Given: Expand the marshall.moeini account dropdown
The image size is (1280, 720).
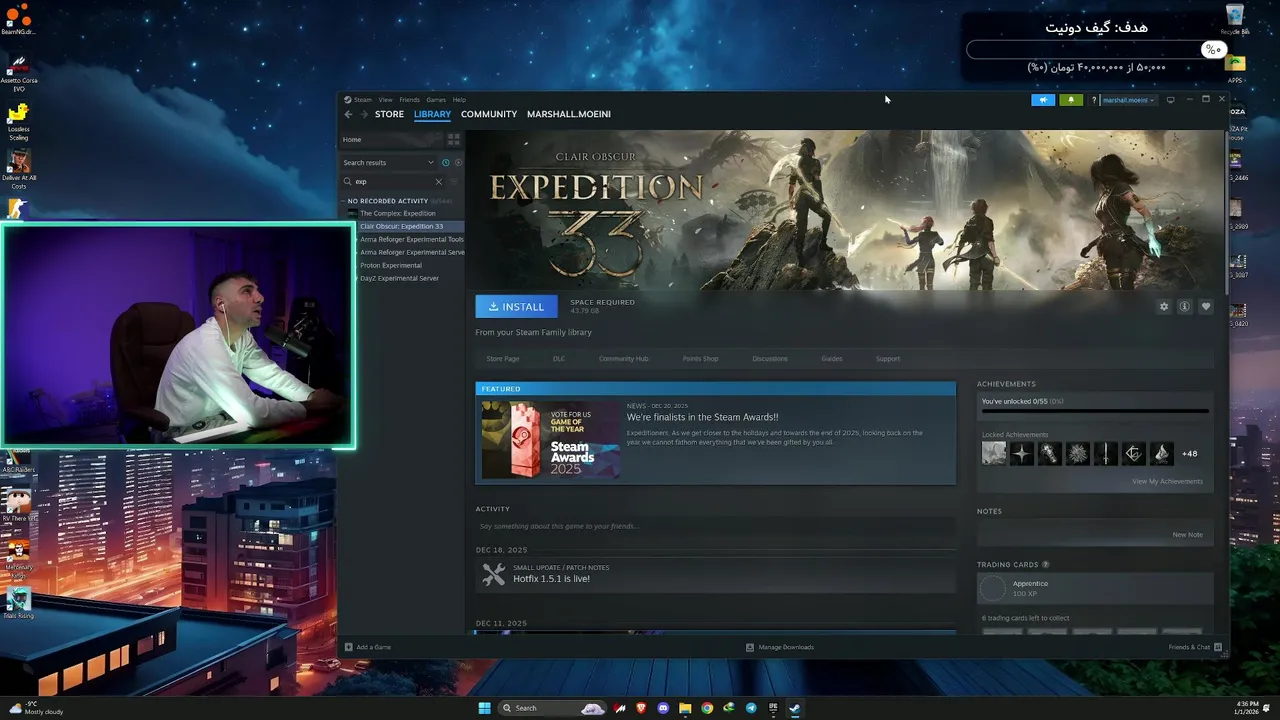Looking at the screenshot, I should 1129,100.
